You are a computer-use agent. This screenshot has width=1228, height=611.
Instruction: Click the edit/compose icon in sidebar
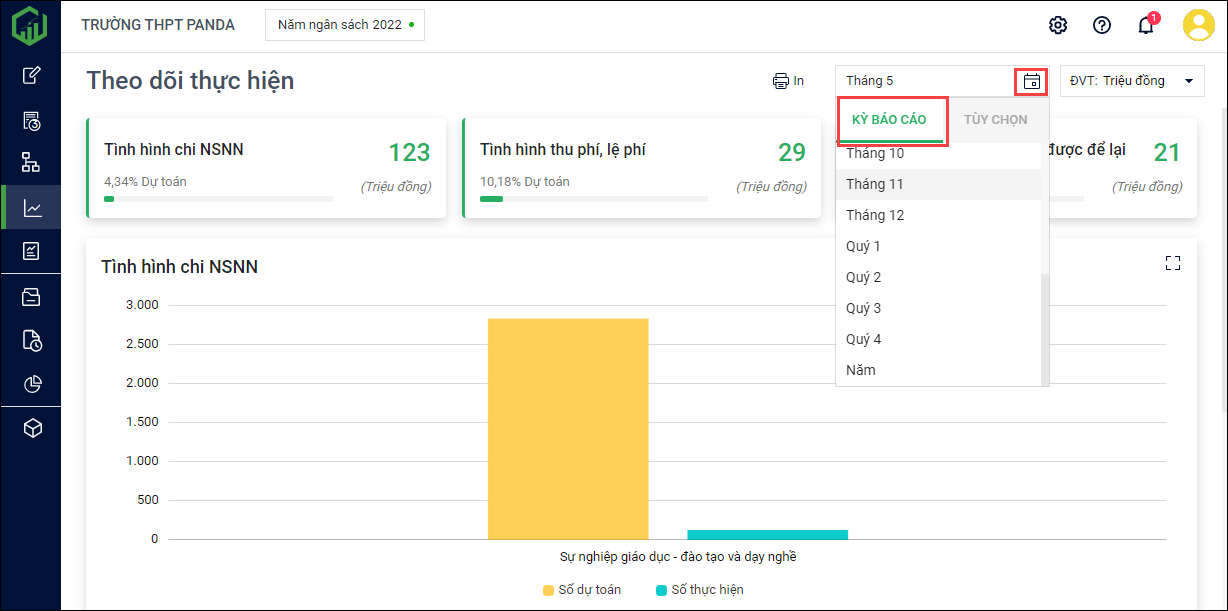pos(32,75)
